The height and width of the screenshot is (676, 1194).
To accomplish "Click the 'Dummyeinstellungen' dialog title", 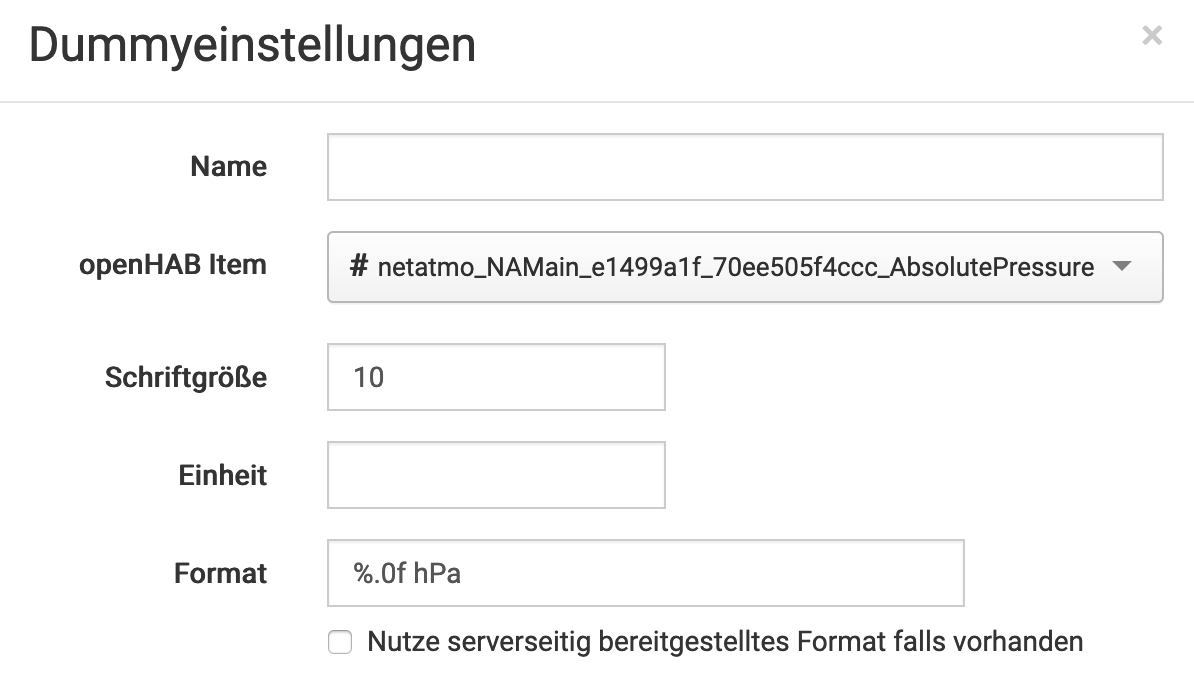I will tap(252, 46).
